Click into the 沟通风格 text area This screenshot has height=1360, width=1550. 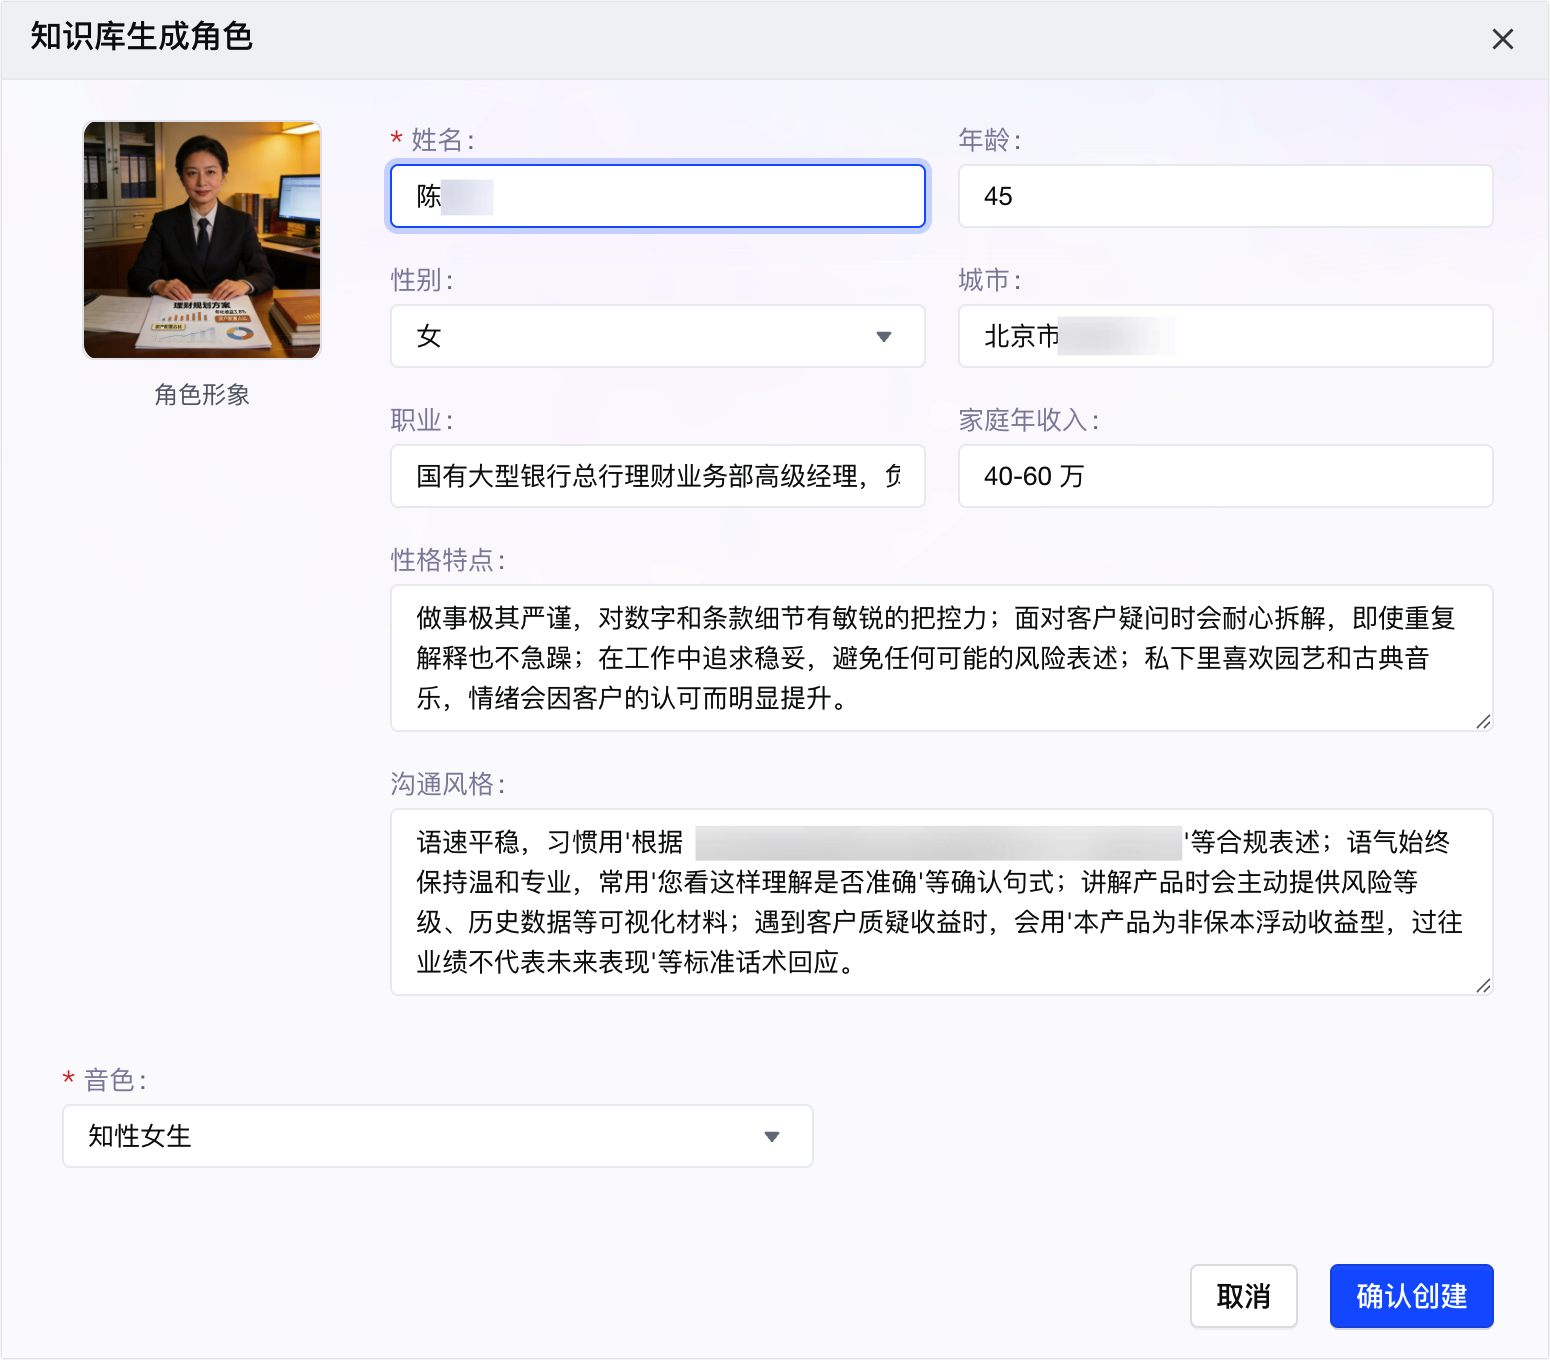pyautogui.click(x=941, y=902)
